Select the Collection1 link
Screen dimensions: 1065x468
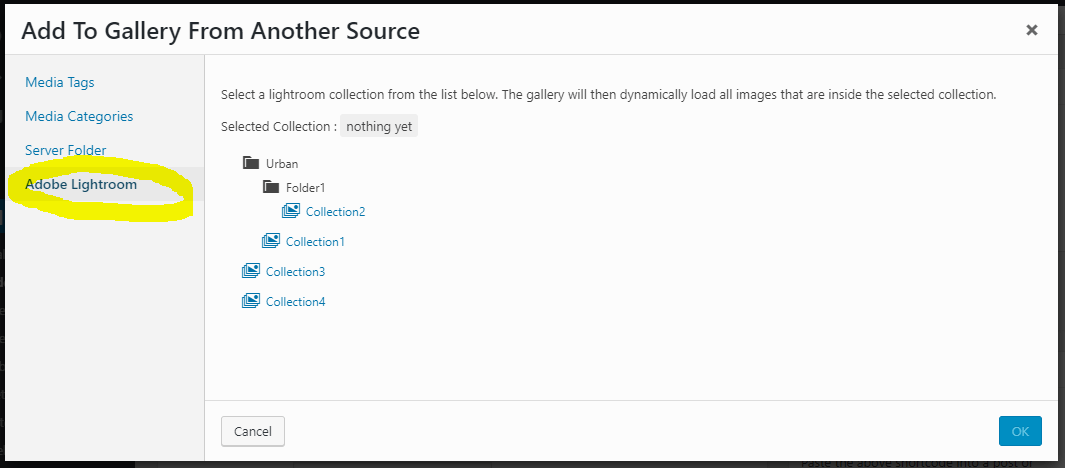point(315,242)
